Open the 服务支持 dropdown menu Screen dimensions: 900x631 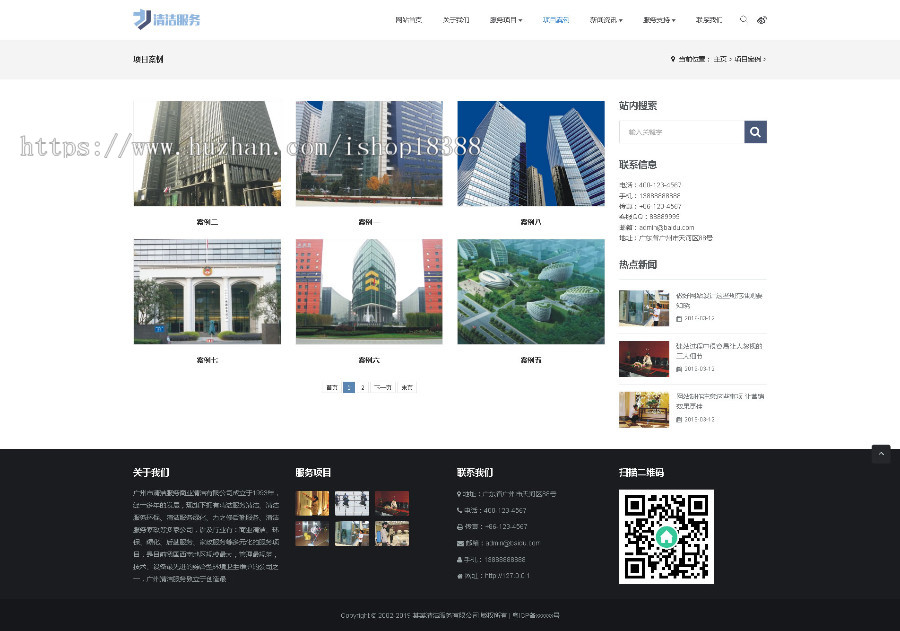pos(657,20)
